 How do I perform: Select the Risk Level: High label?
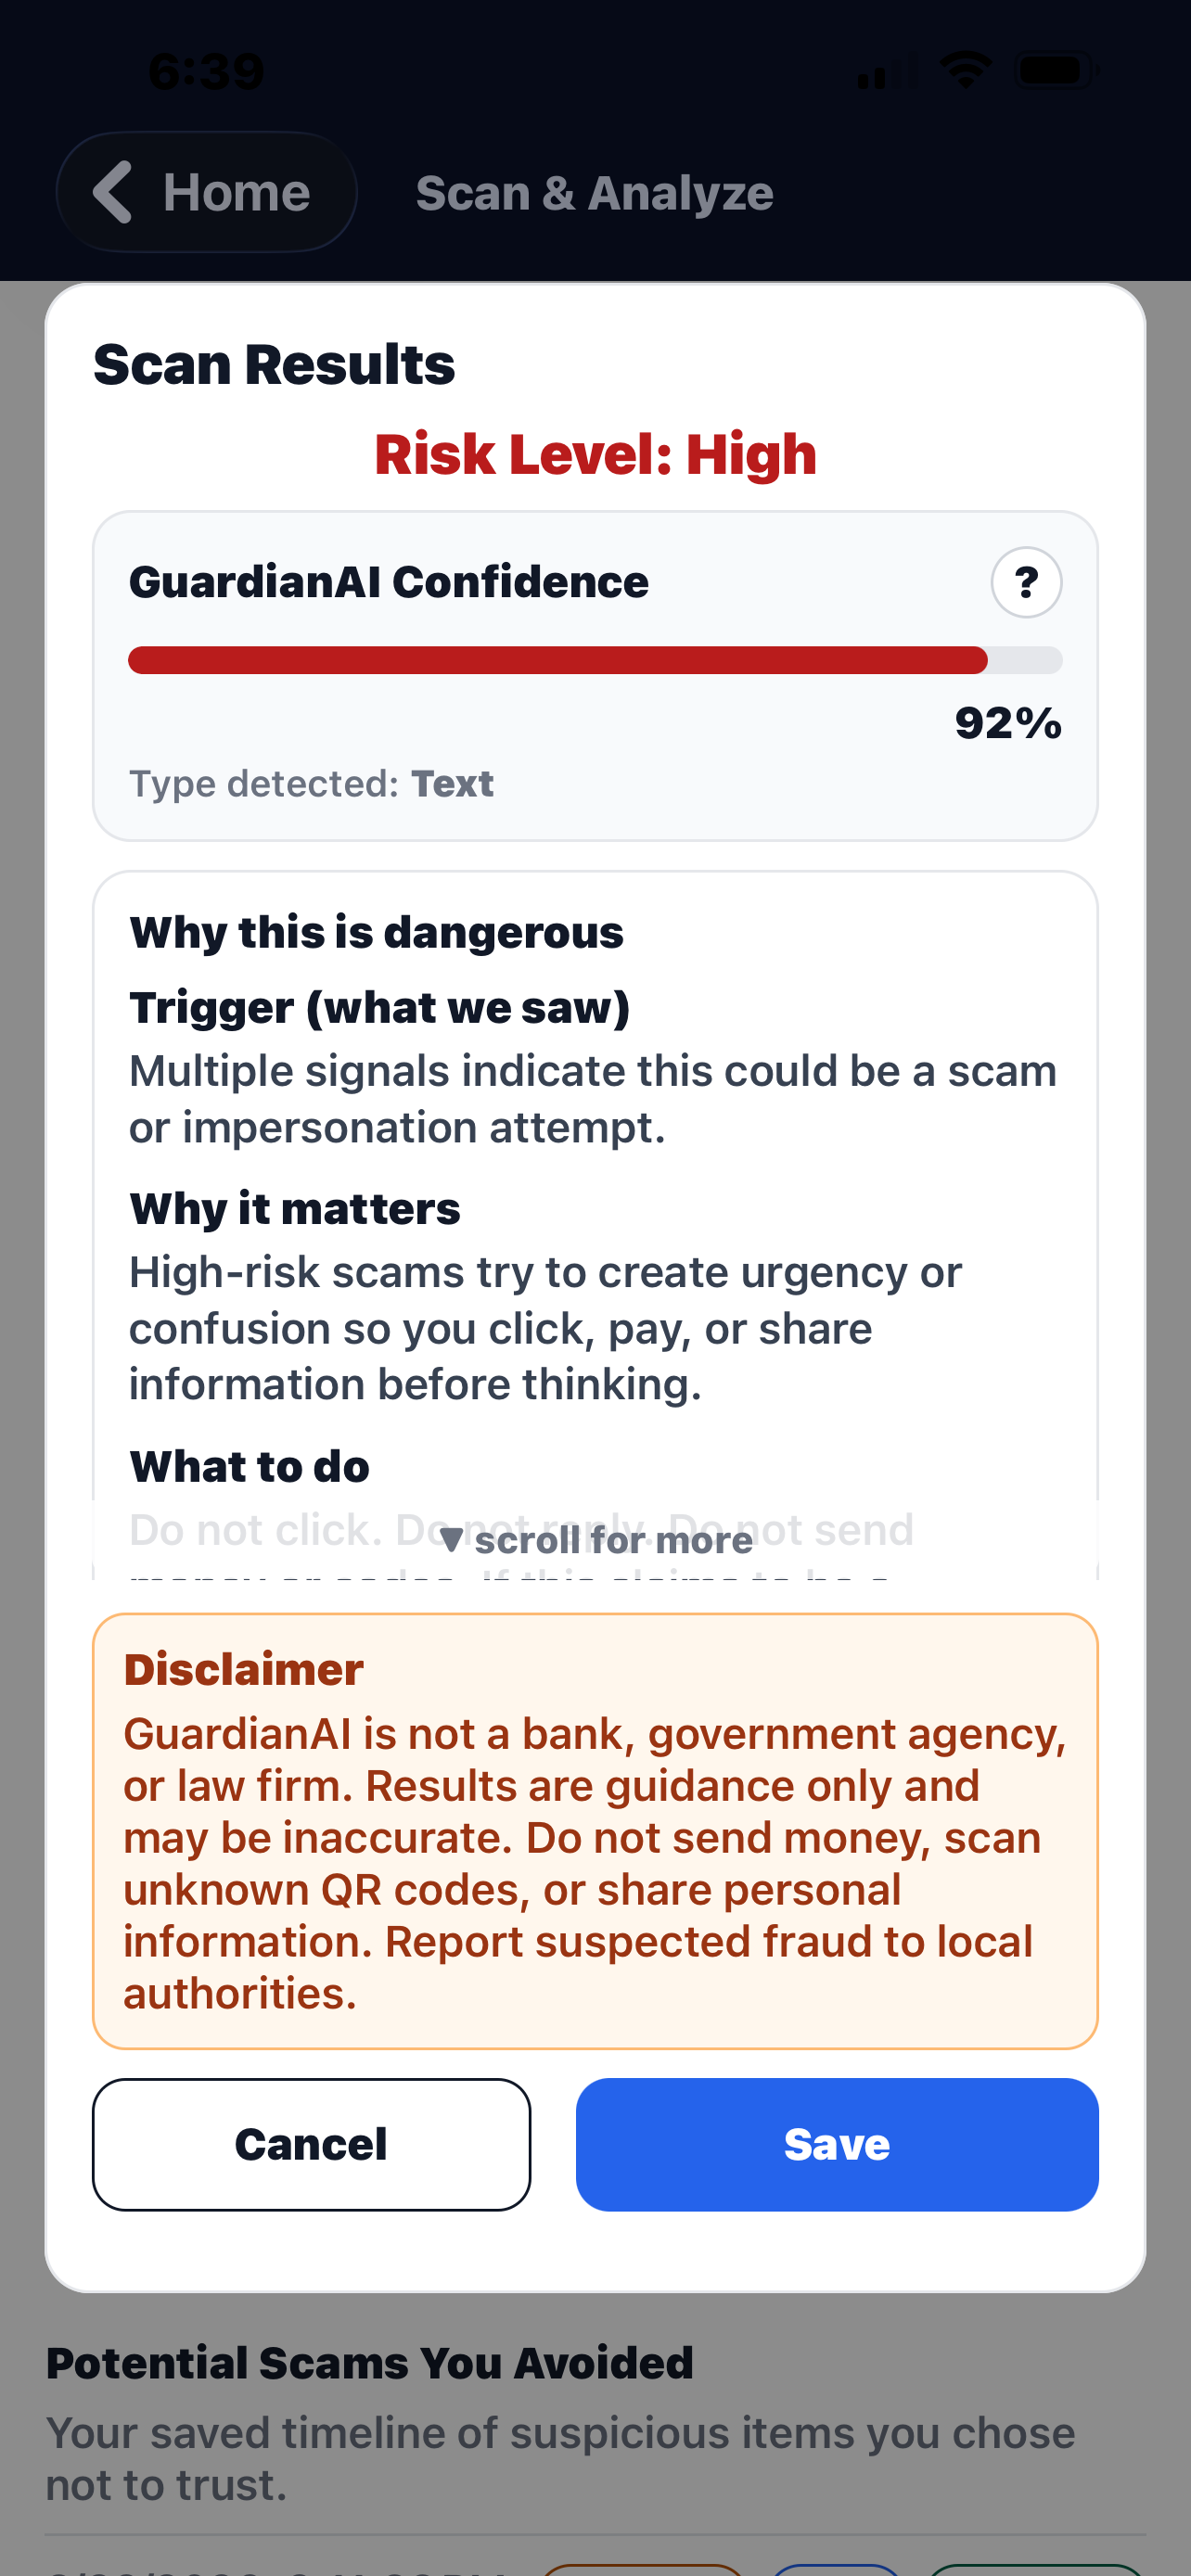(596, 453)
